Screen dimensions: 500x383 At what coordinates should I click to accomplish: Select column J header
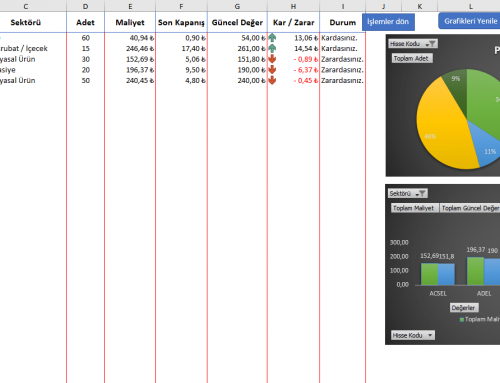pos(384,6)
